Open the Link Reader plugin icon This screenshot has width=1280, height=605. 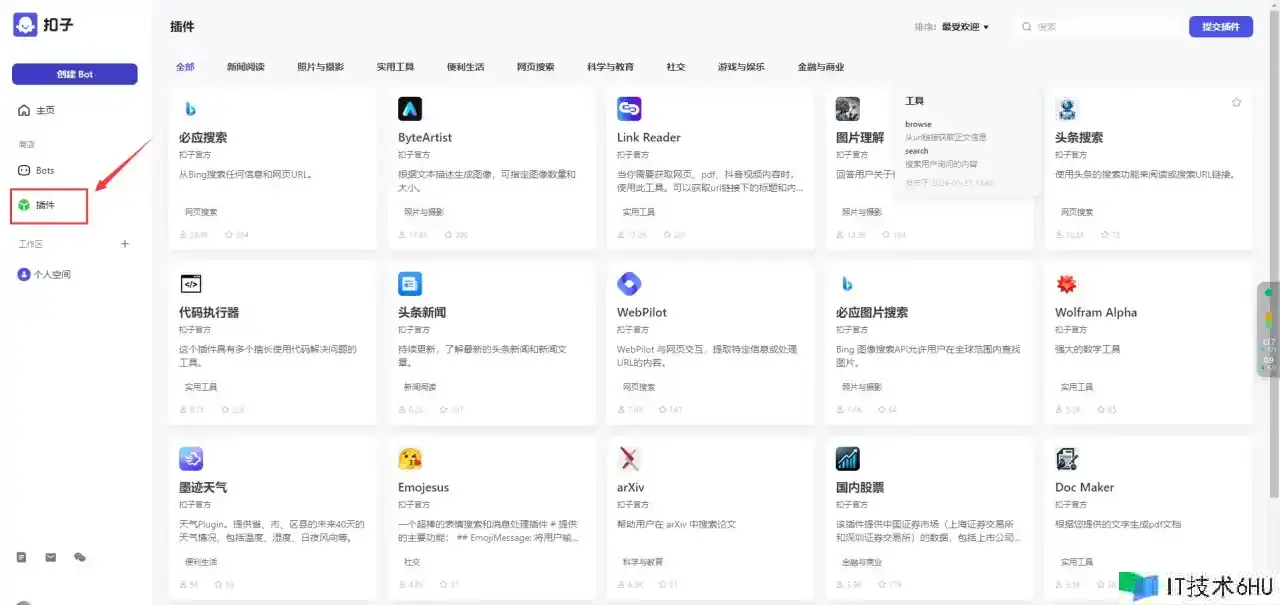pos(629,109)
